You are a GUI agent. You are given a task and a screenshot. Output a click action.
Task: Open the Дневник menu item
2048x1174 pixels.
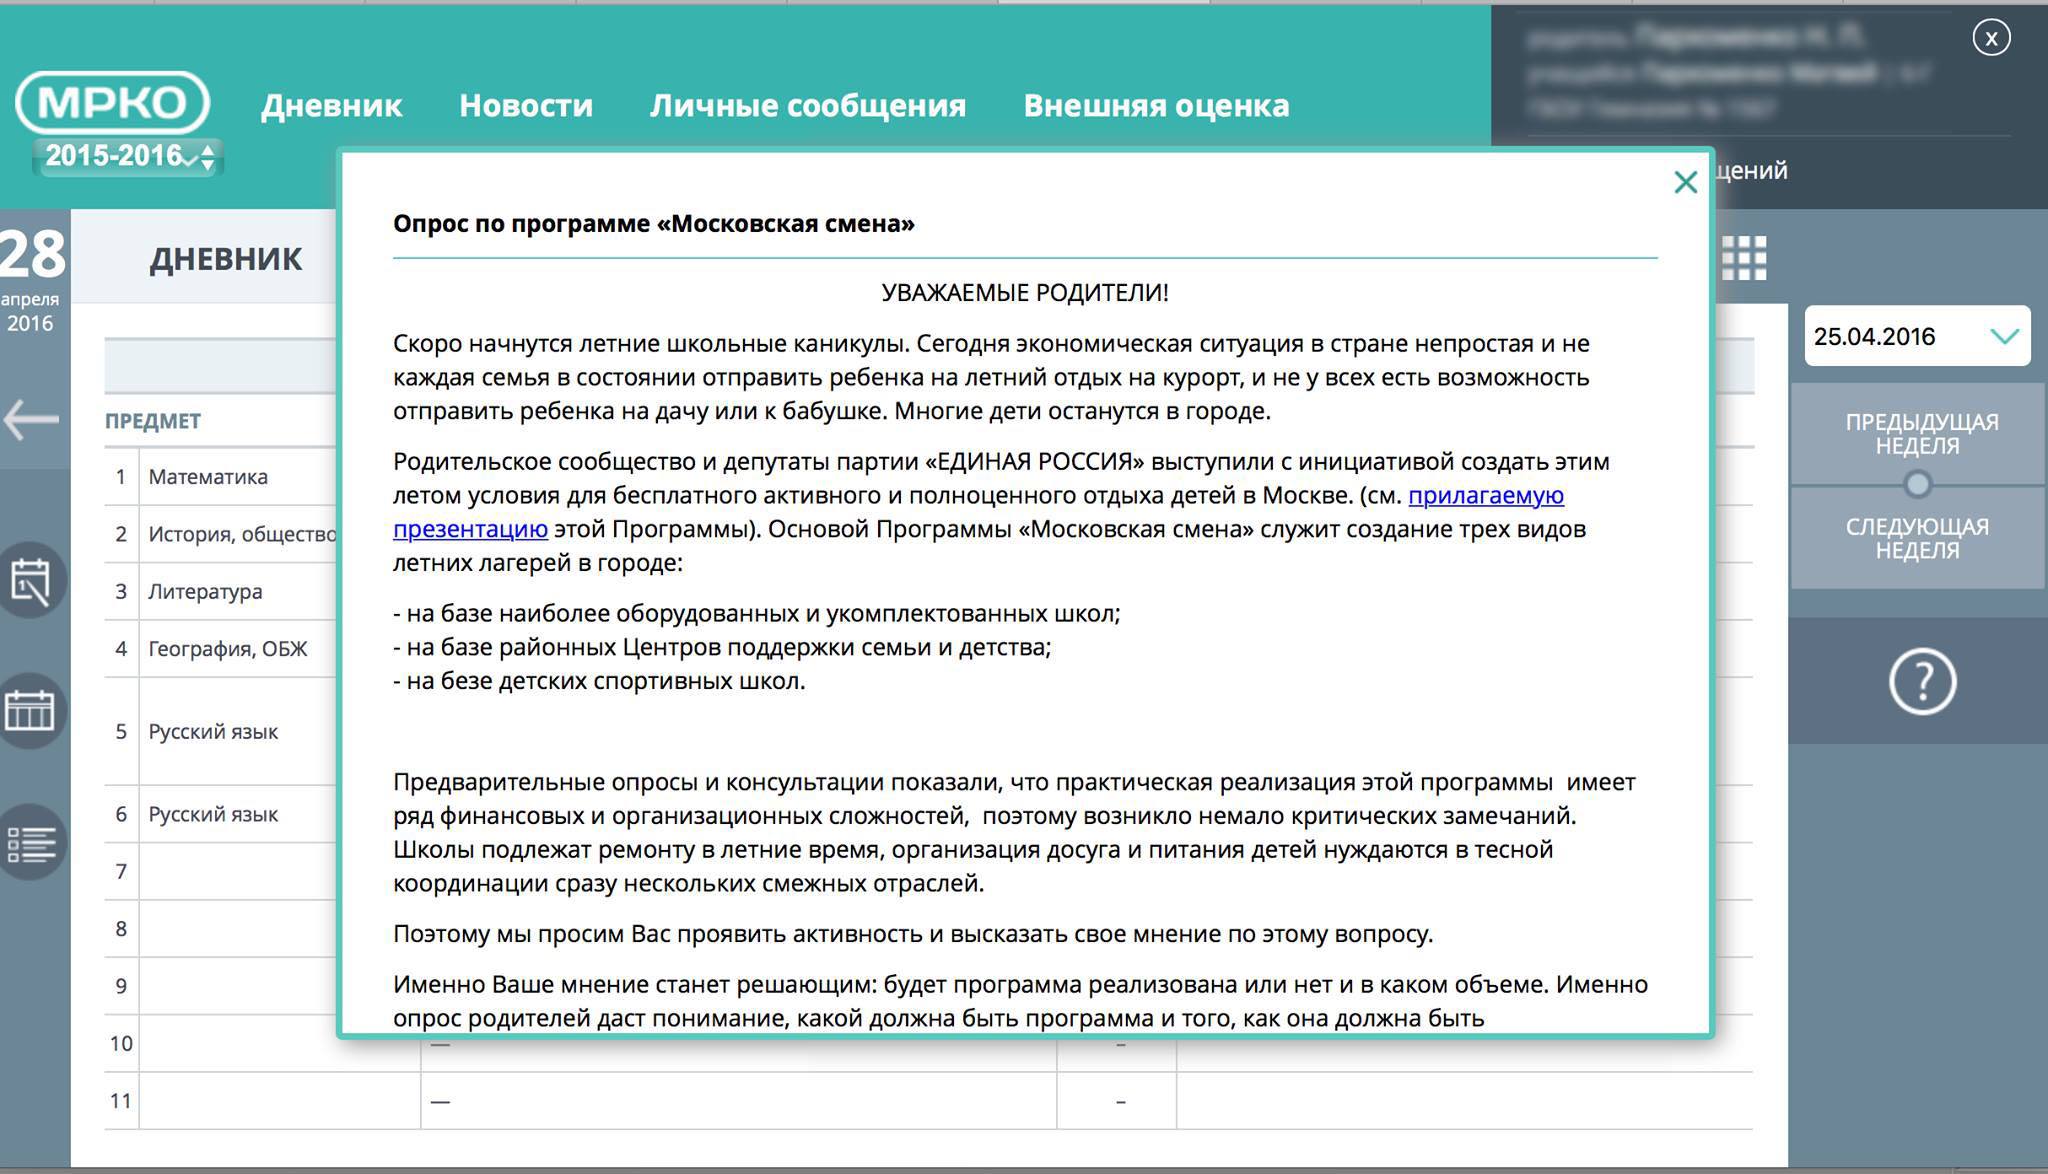pyautogui.click(x=331, y=105)
